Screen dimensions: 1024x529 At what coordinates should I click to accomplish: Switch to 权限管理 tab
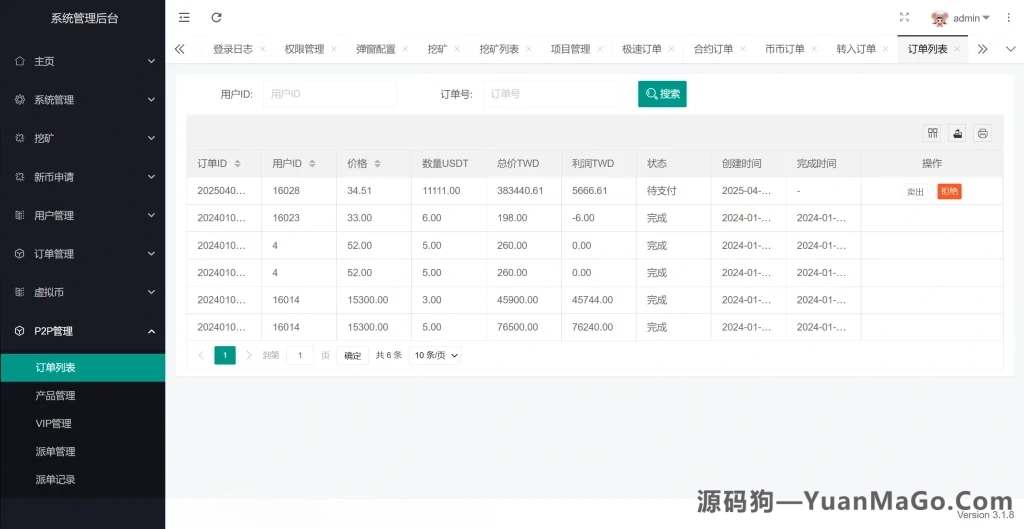(x=304, y=49)
